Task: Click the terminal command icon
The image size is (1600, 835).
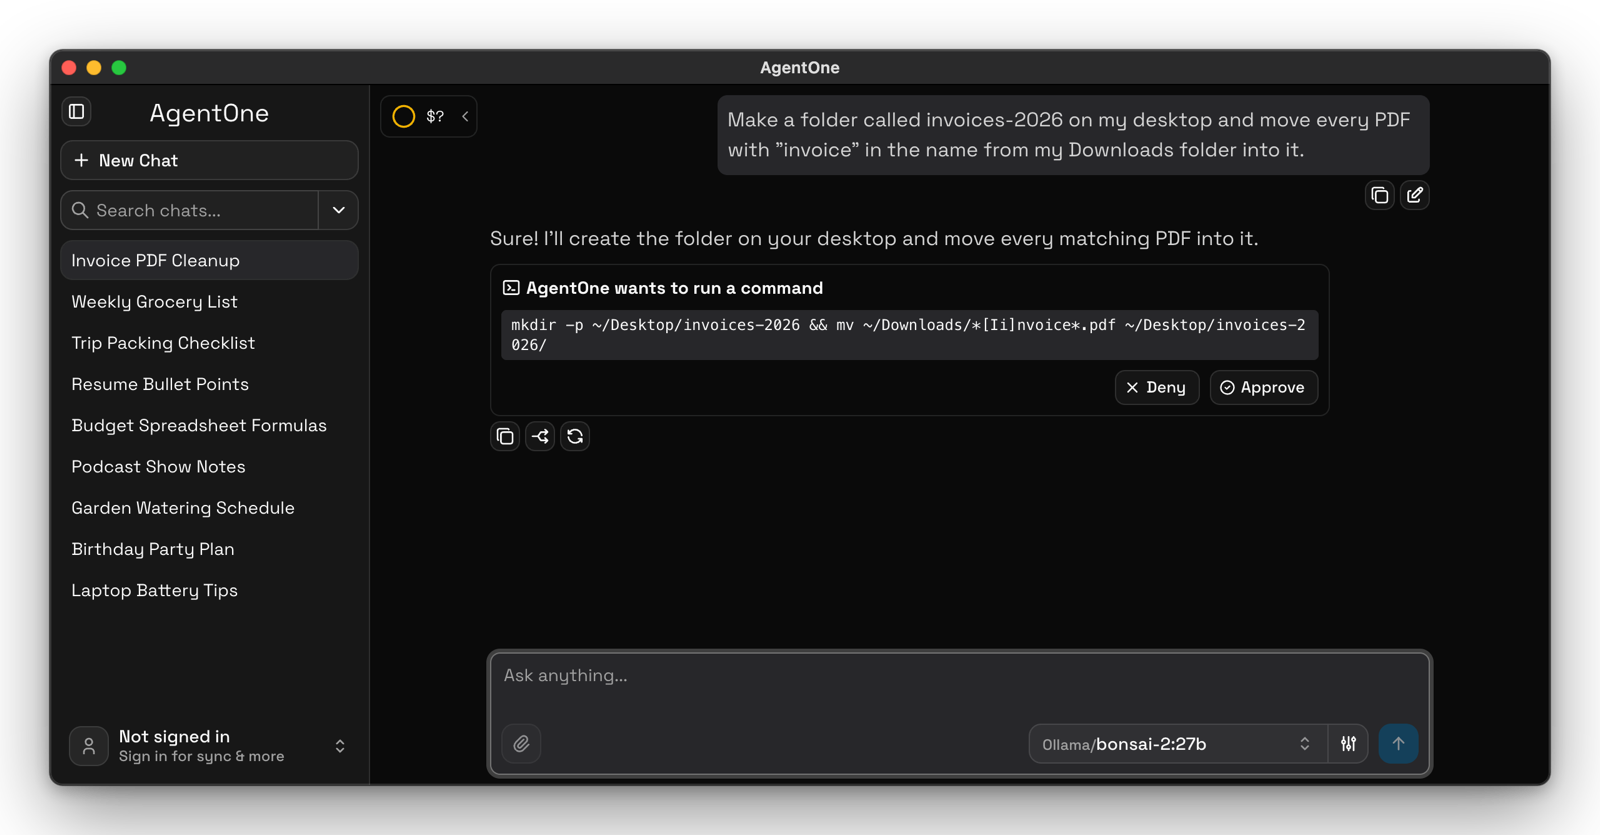Action: coord(511,288)
